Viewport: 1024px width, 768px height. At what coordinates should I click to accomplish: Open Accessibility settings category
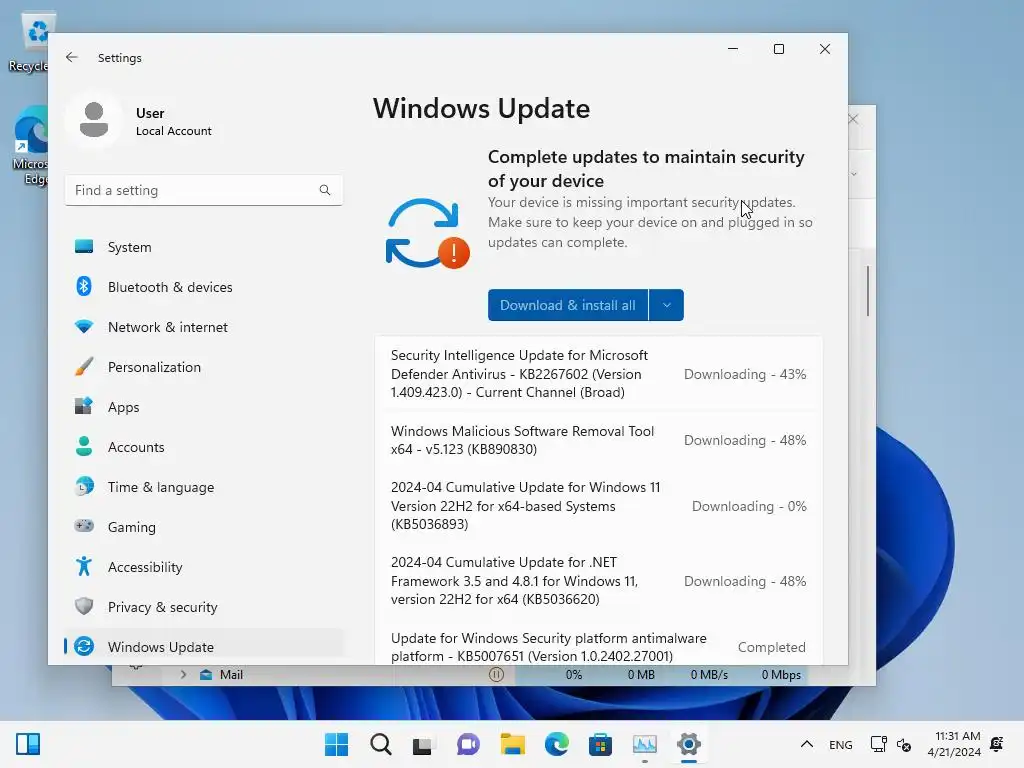(x=204, y=567)
